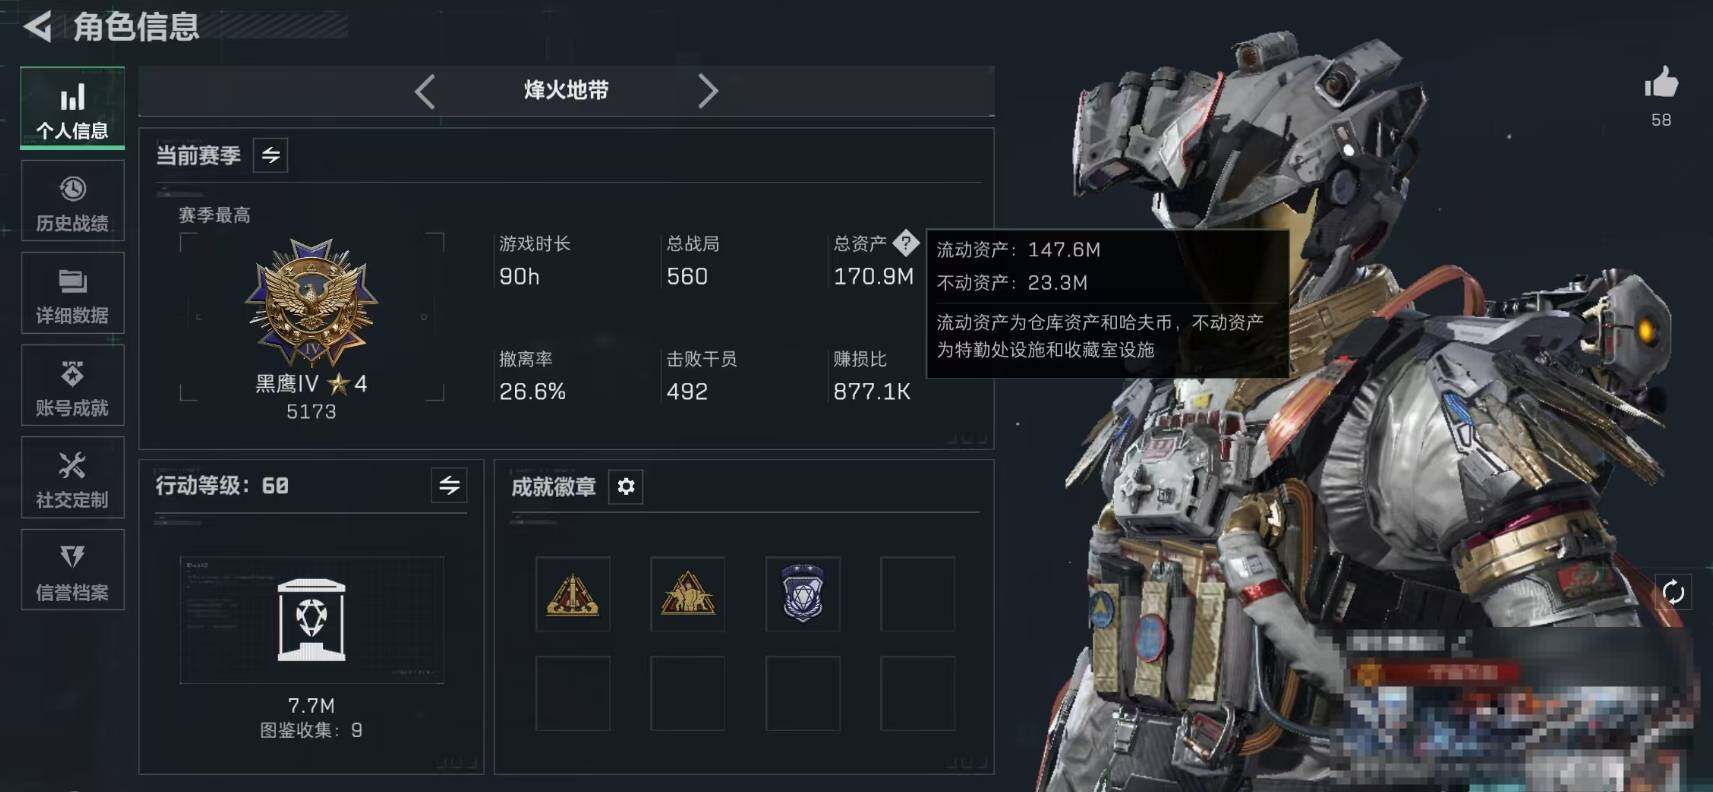Toggle the 行动等级 swap icon

(x=449, y=486)
